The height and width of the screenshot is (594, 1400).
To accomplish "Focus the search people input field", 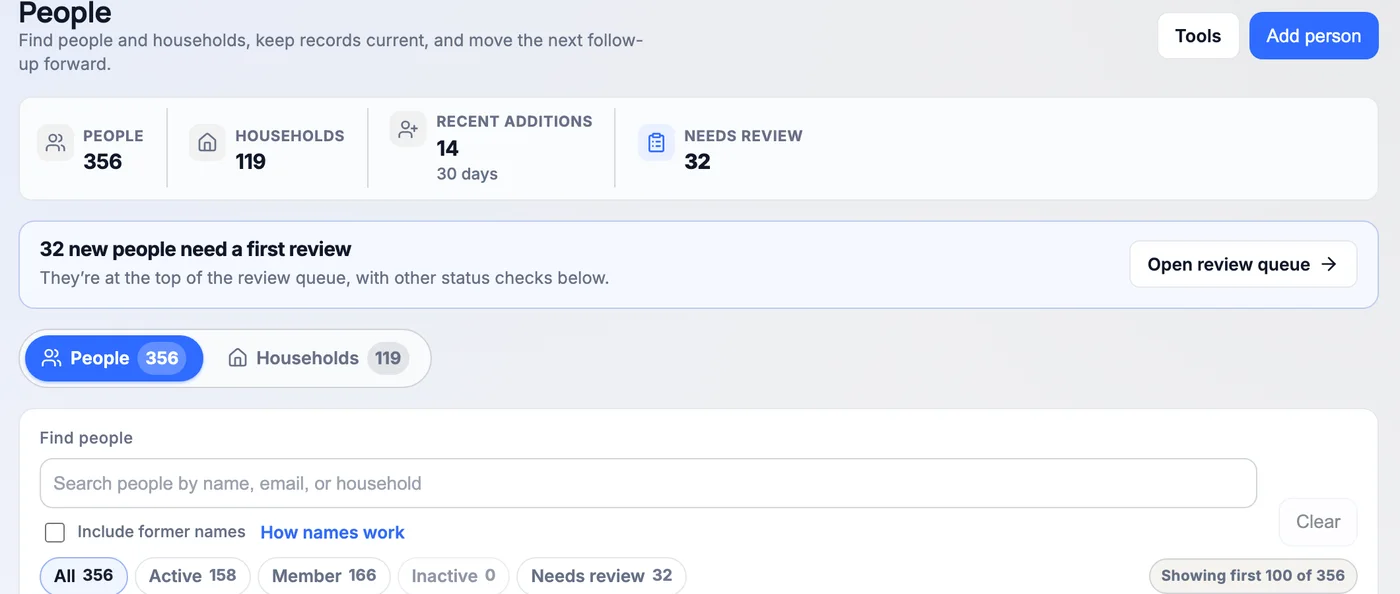I will [x=648, y=484].
